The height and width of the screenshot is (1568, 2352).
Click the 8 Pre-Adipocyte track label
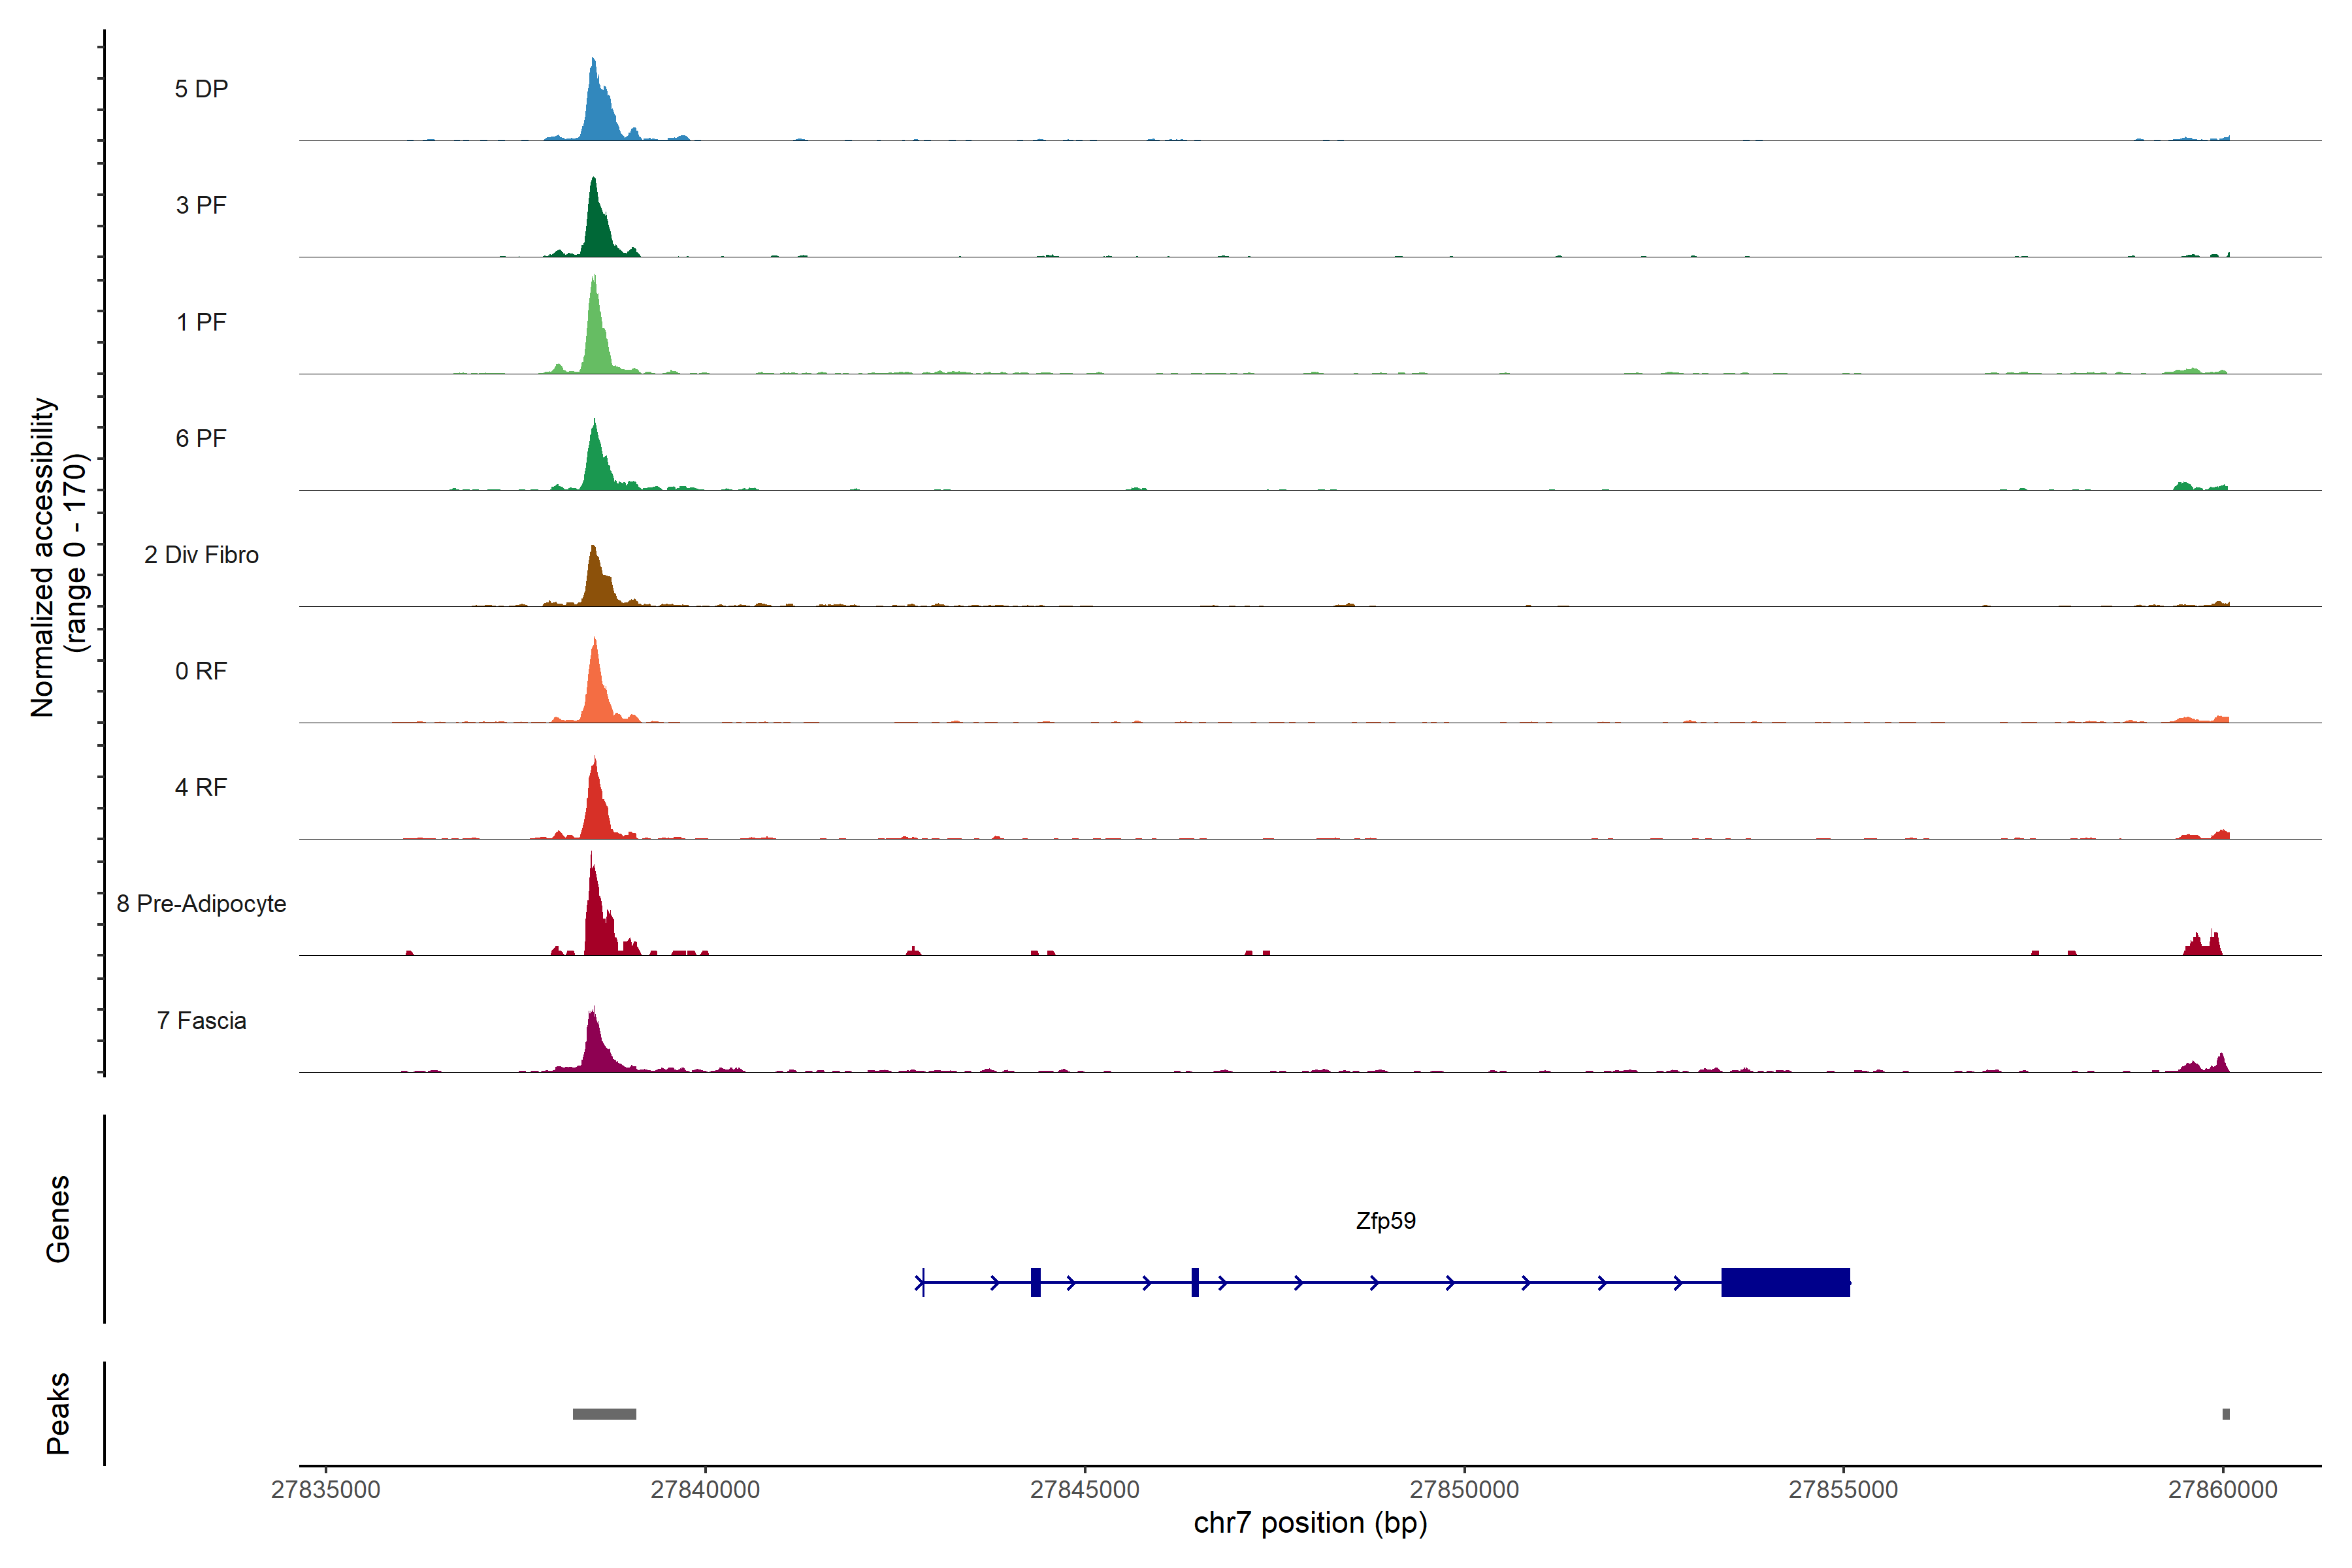(x=201, y=904)
